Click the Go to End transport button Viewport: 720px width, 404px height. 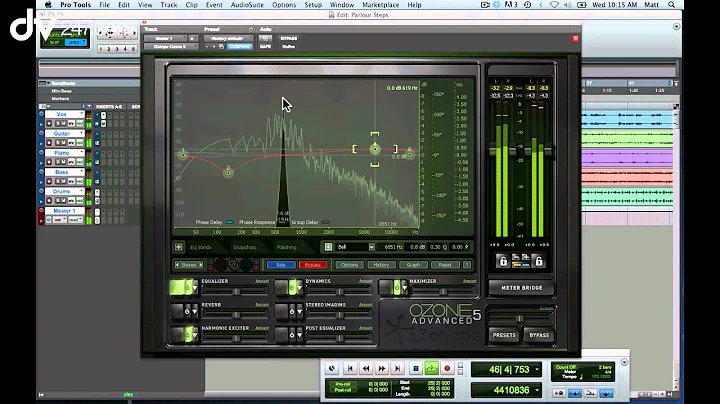pyautogui.click(x=398, y=368)
